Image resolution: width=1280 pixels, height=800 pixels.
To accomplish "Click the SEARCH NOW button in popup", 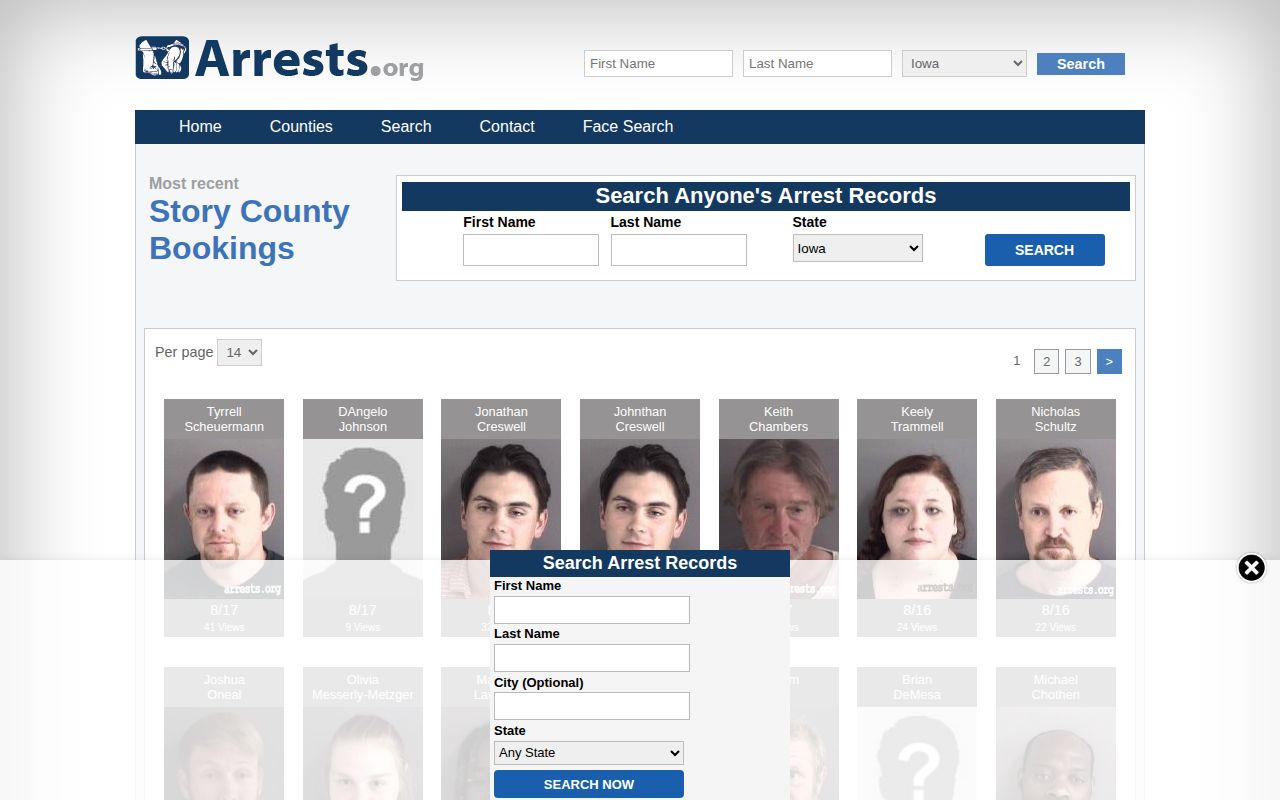I will point(589,784).
